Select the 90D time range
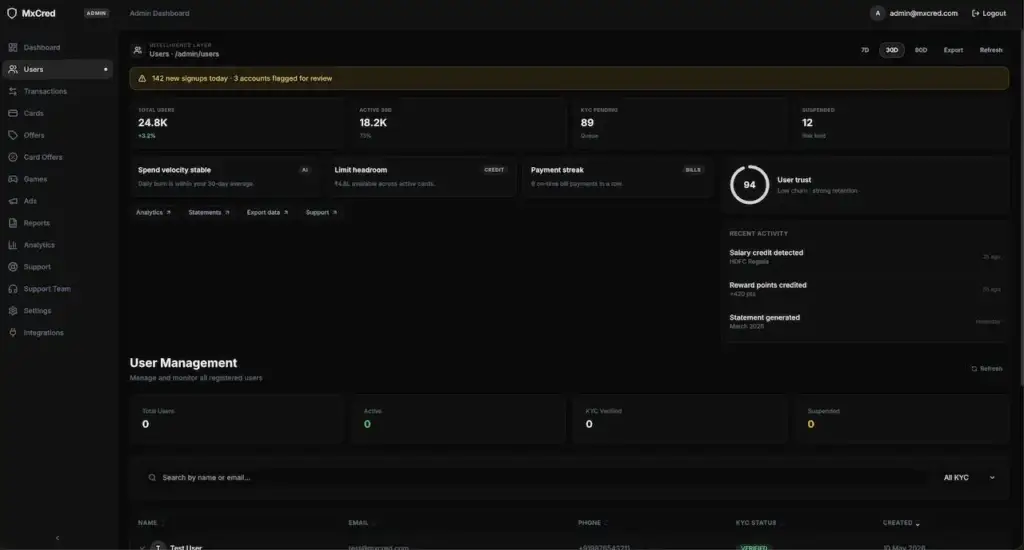The width and height of the screenshot is (1024, 550). point(921,50)
